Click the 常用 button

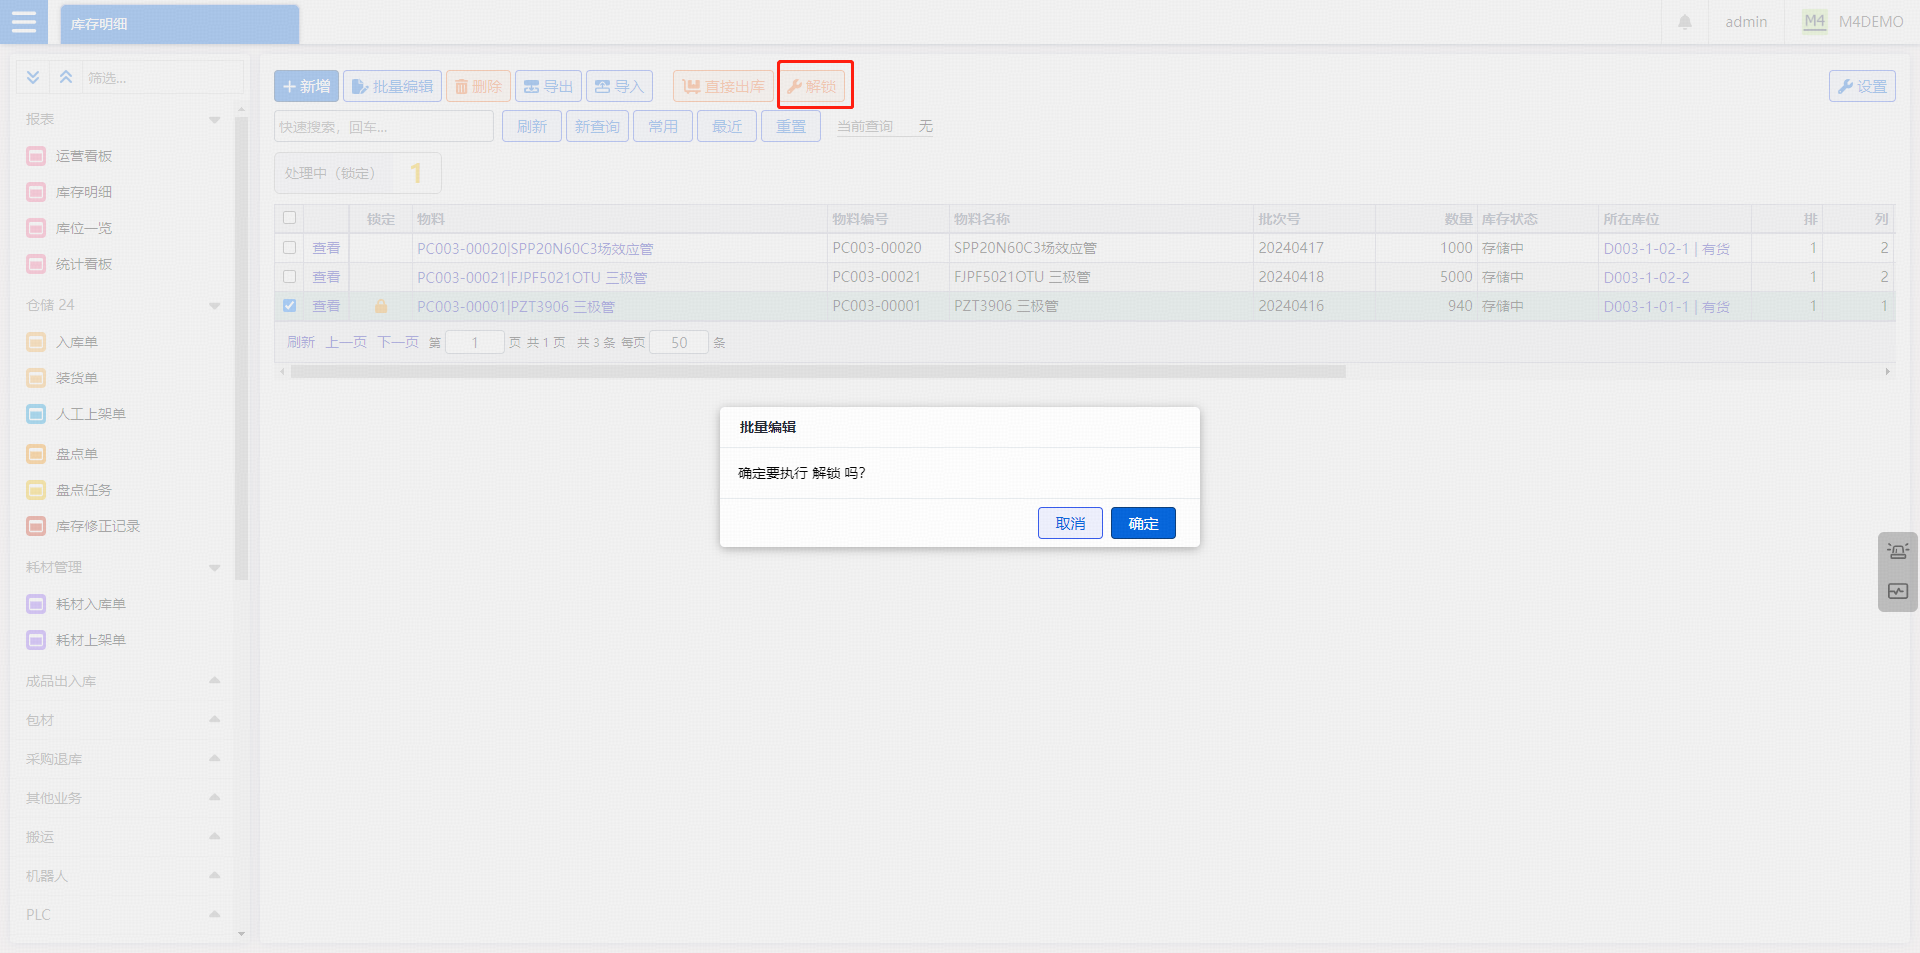(663, 126)
